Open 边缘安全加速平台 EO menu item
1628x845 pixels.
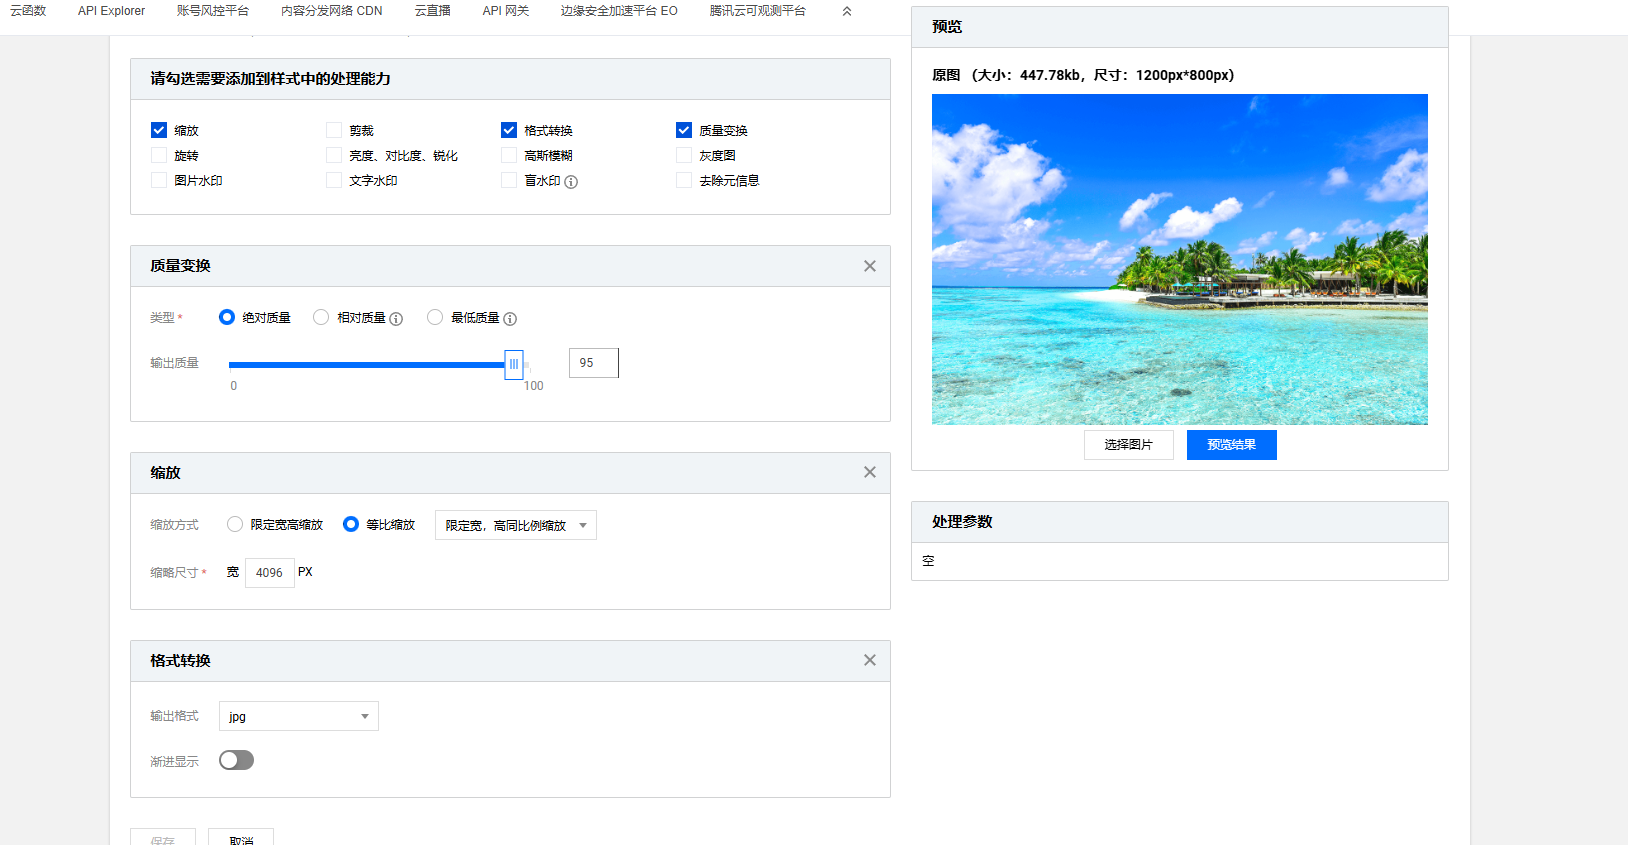pyautogui.click(x=619, y=11)
